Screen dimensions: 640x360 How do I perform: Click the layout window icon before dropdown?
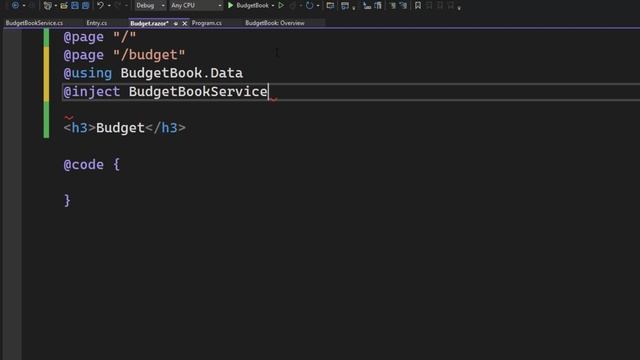tap(345, 5)
